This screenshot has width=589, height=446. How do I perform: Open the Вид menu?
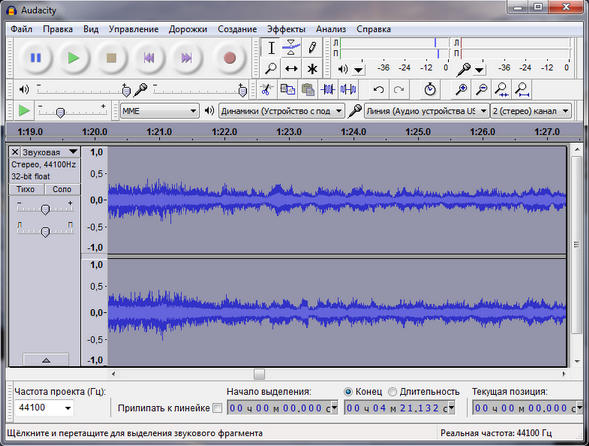pos(91,29)
